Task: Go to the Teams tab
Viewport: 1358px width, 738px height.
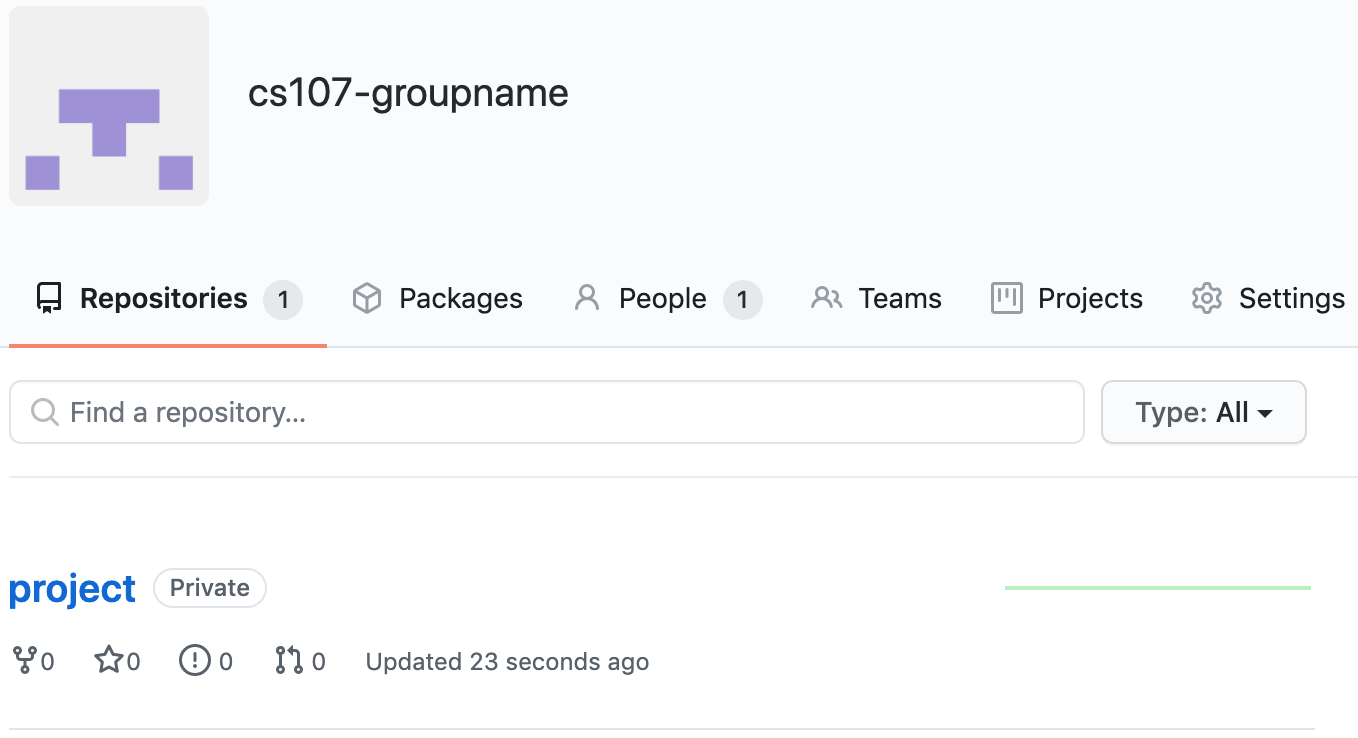Action: pos(876,299)
